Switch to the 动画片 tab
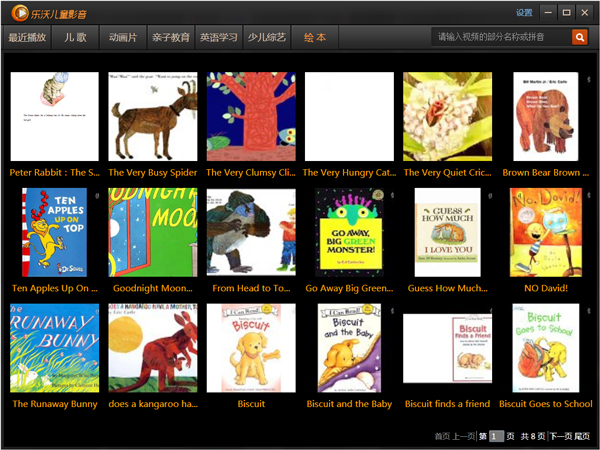 tap(123, 37)
